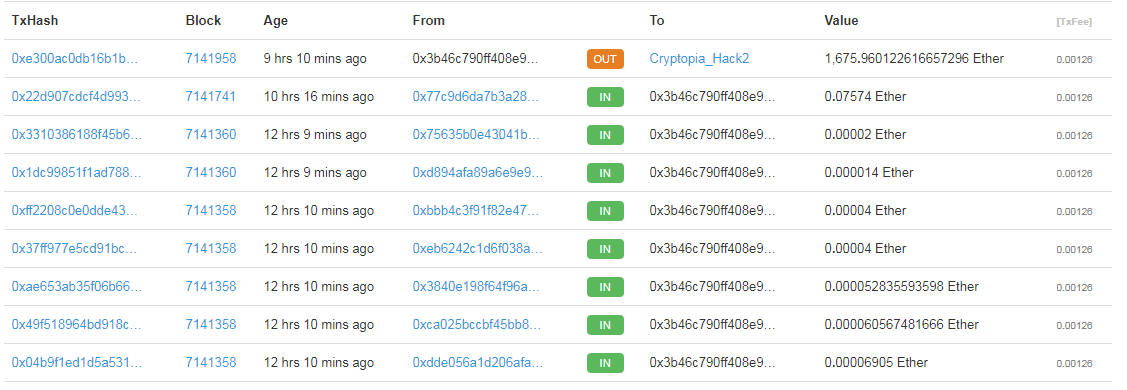Viewport: 1127px width, 390px height.
Task: Open the Cryptopia_Hack2 address link
Action: coord(699,59)
